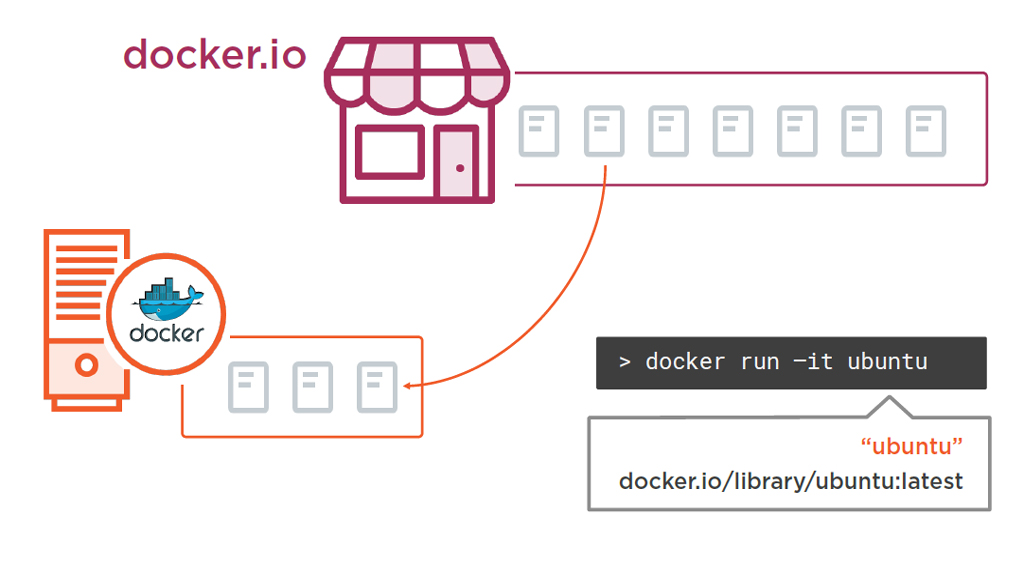Click the orange "ubuntu" label in callout
1024x576 pixels.
(x=911, y=445)
